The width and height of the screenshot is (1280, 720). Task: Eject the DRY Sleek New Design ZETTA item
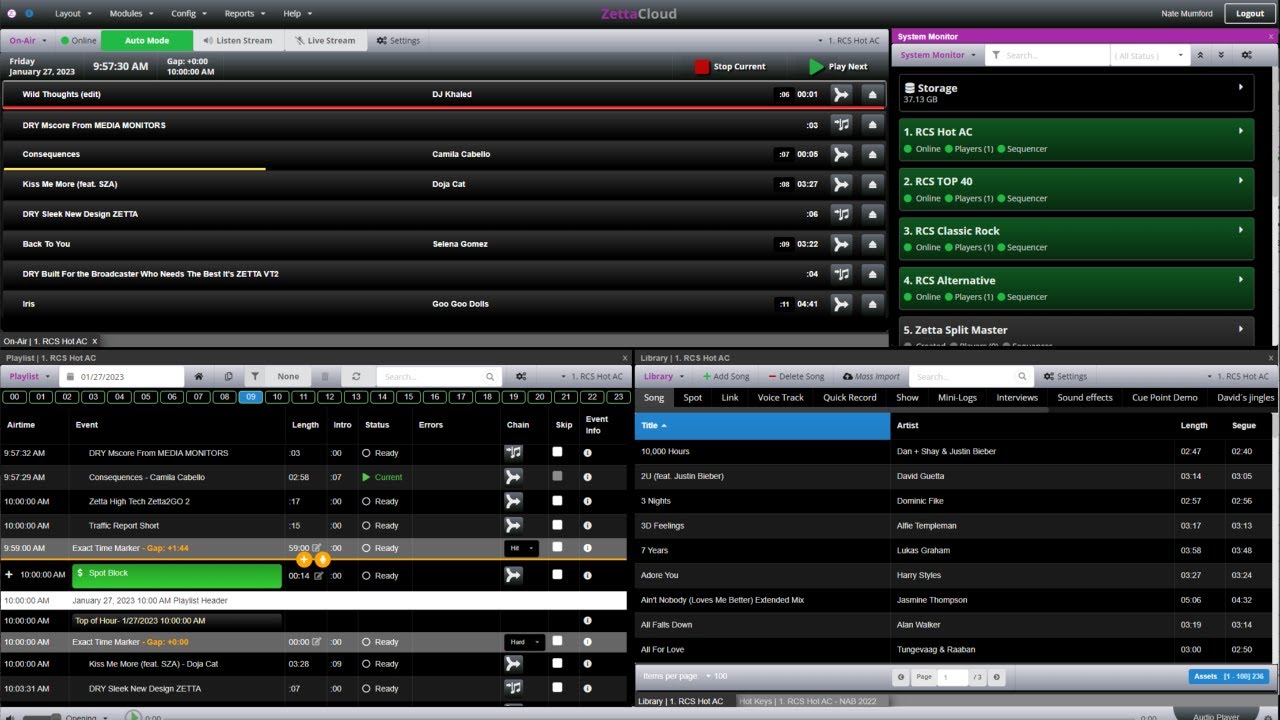click(872, 214)
